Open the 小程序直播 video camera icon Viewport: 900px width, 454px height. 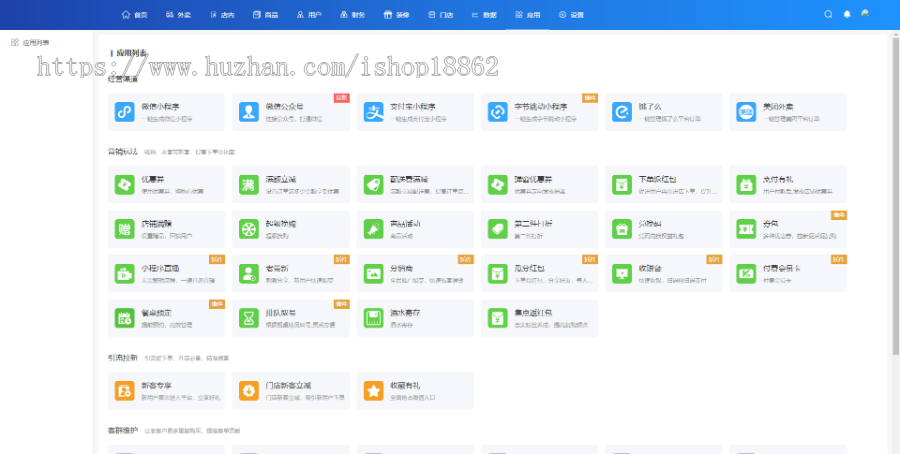pos(124,274)
